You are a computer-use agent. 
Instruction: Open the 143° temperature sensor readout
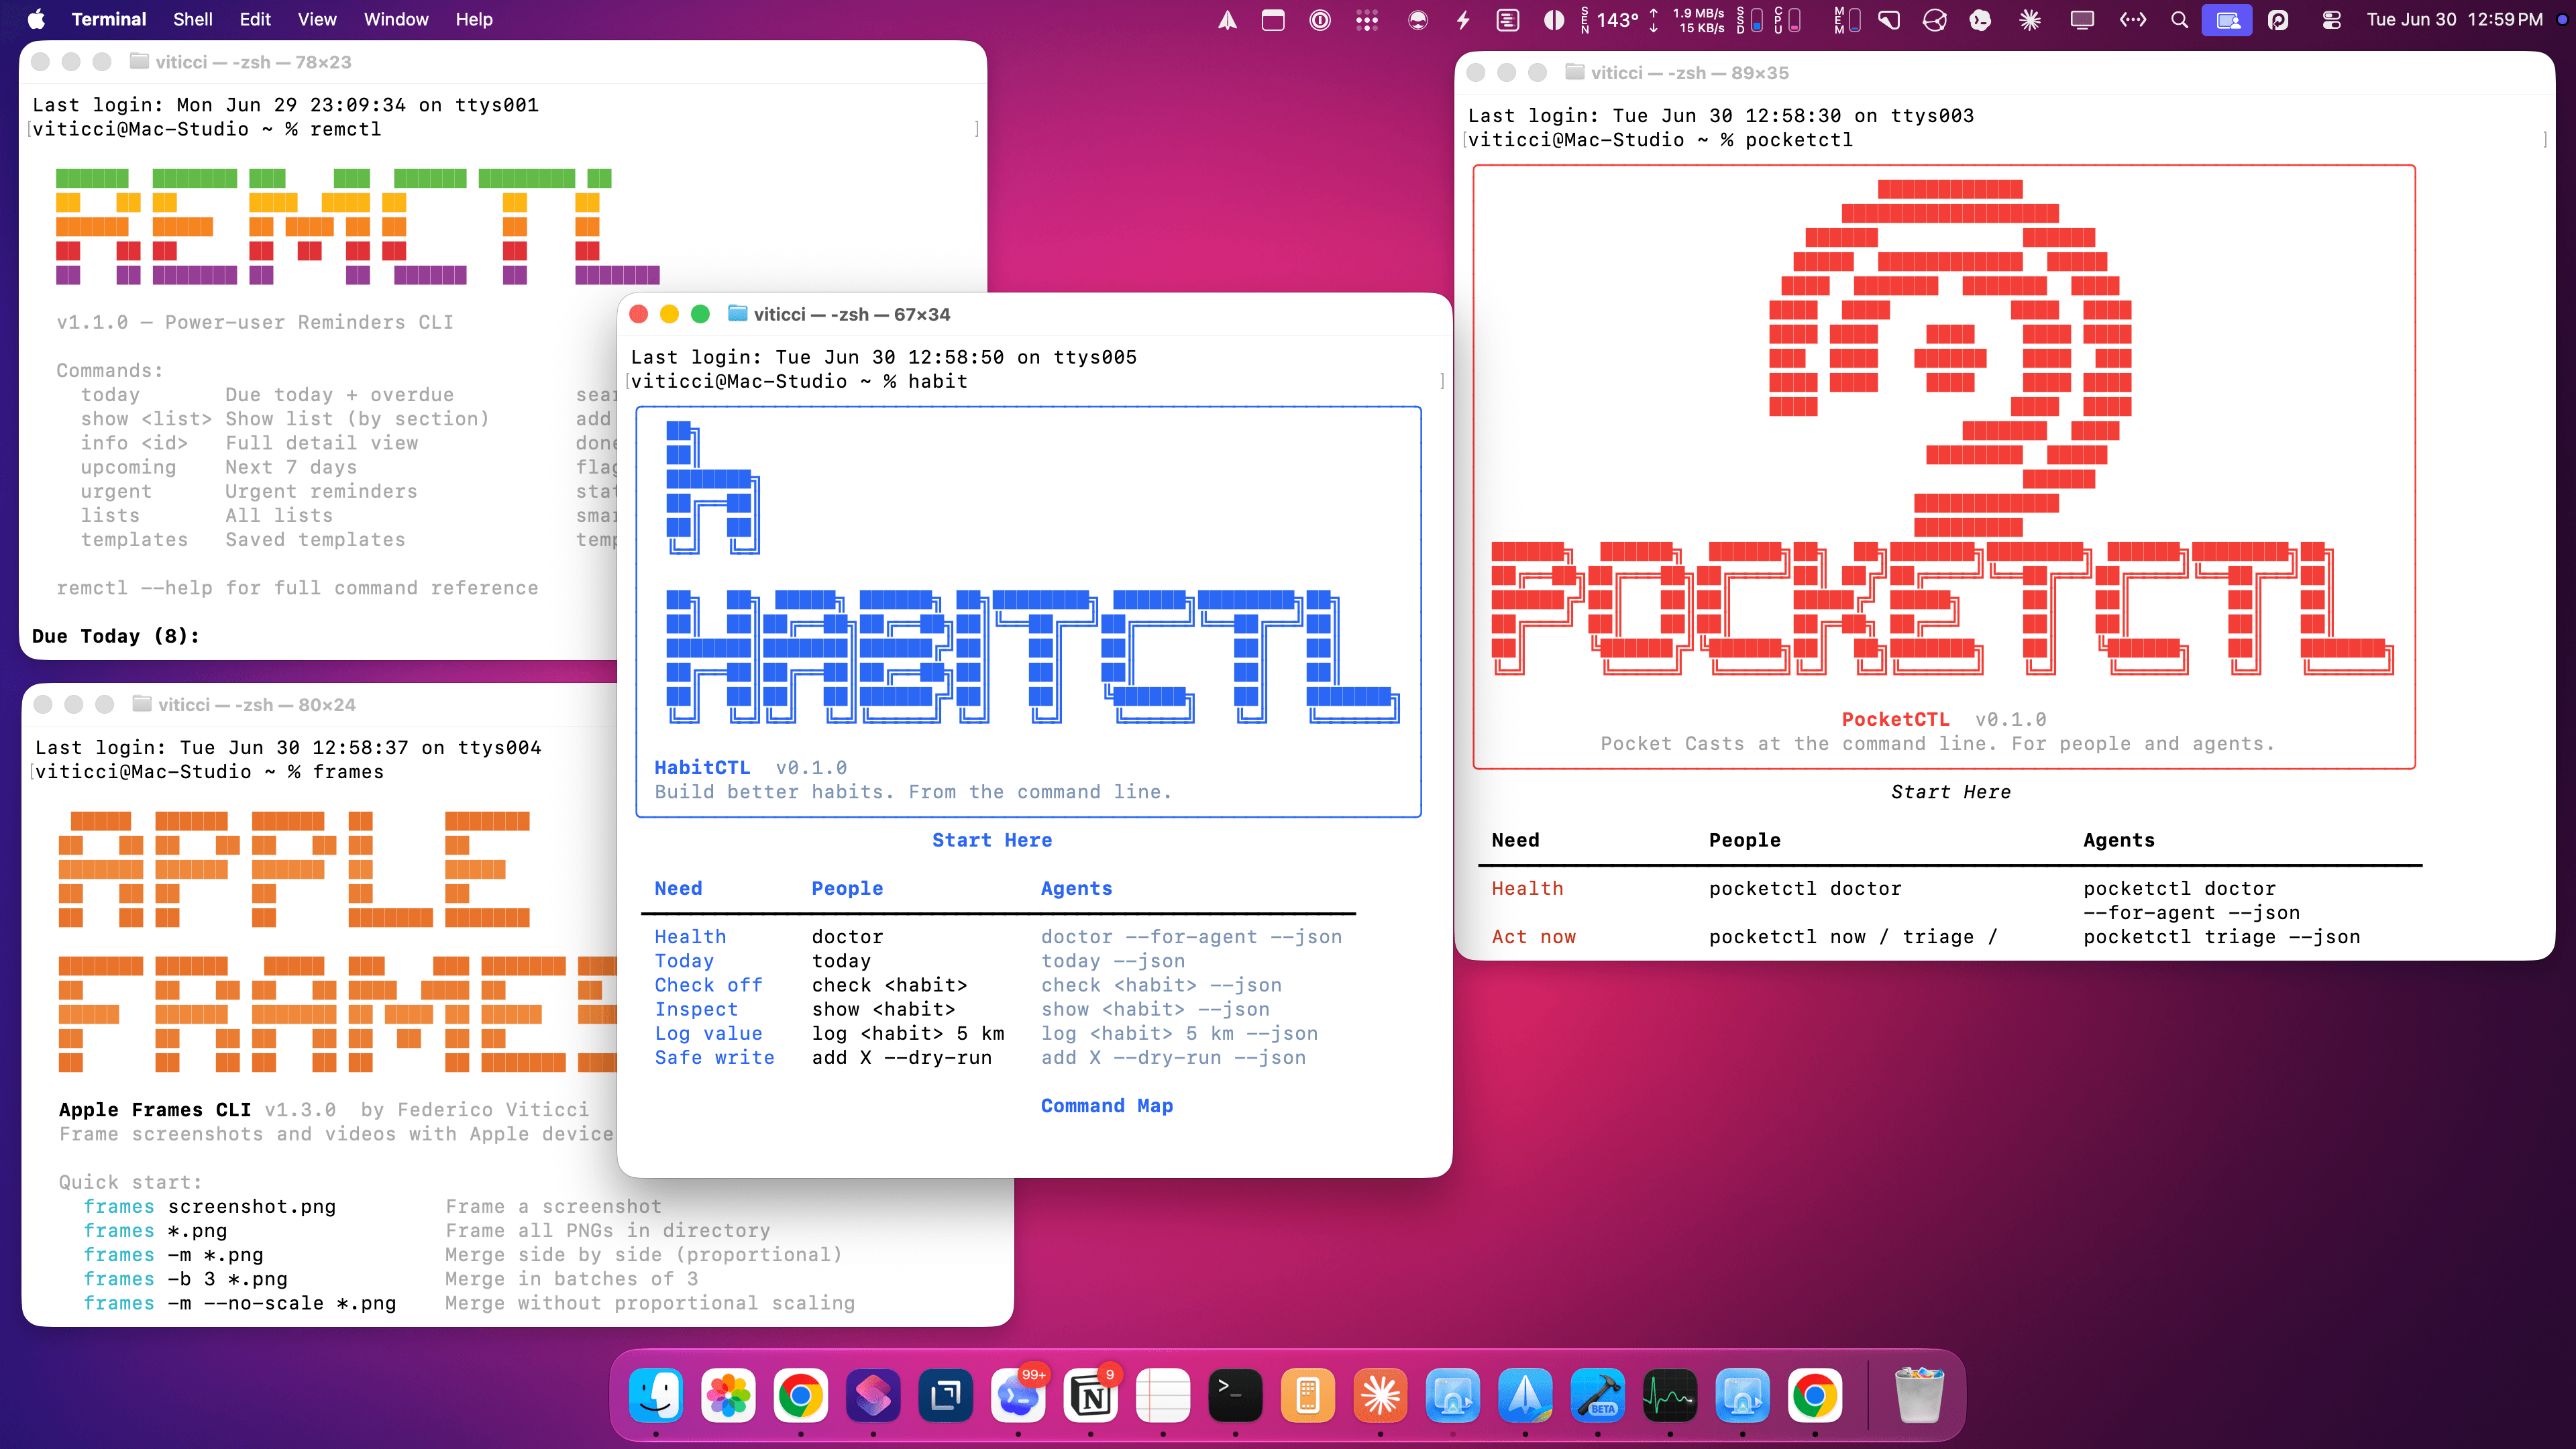tap(1610, 20)
